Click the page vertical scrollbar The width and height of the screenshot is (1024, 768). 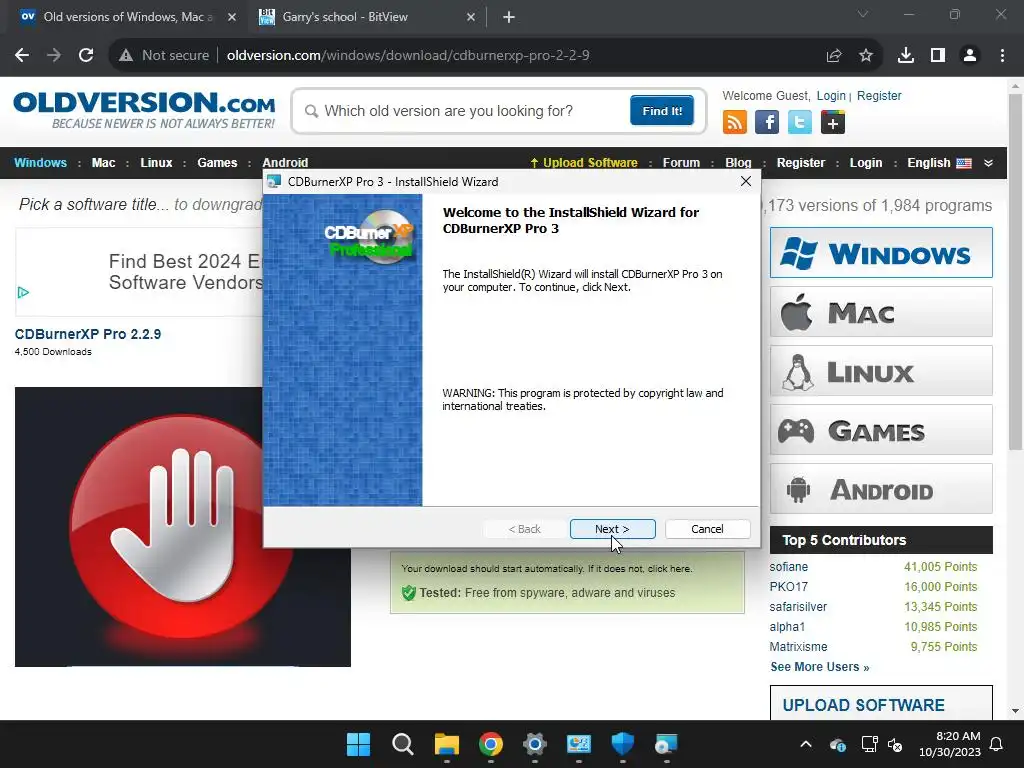coord(1015,272)
